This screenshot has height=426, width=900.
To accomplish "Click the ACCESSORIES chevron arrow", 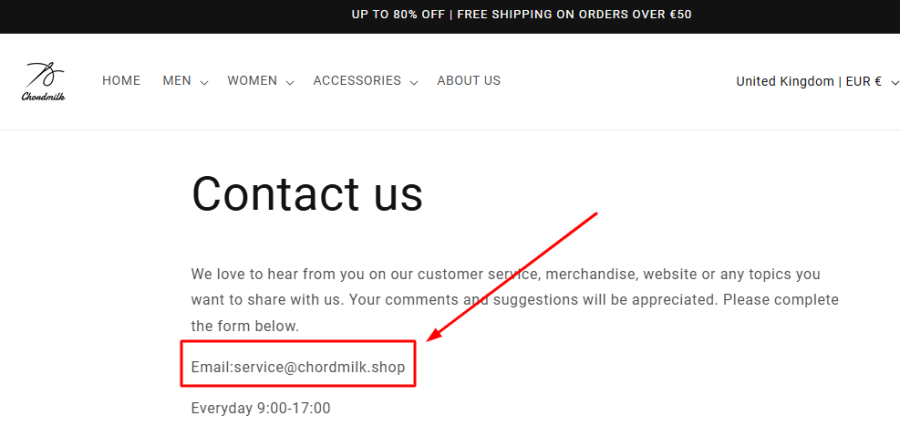I will pyautogui.click(x=414, y=82).
